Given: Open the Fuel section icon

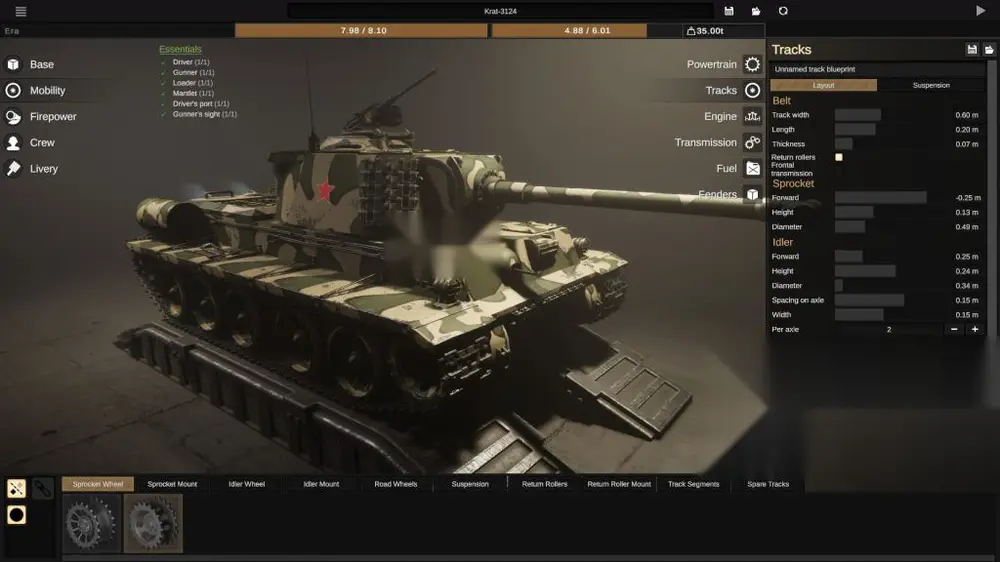Looking at the screenshot, I should [753, 168].
